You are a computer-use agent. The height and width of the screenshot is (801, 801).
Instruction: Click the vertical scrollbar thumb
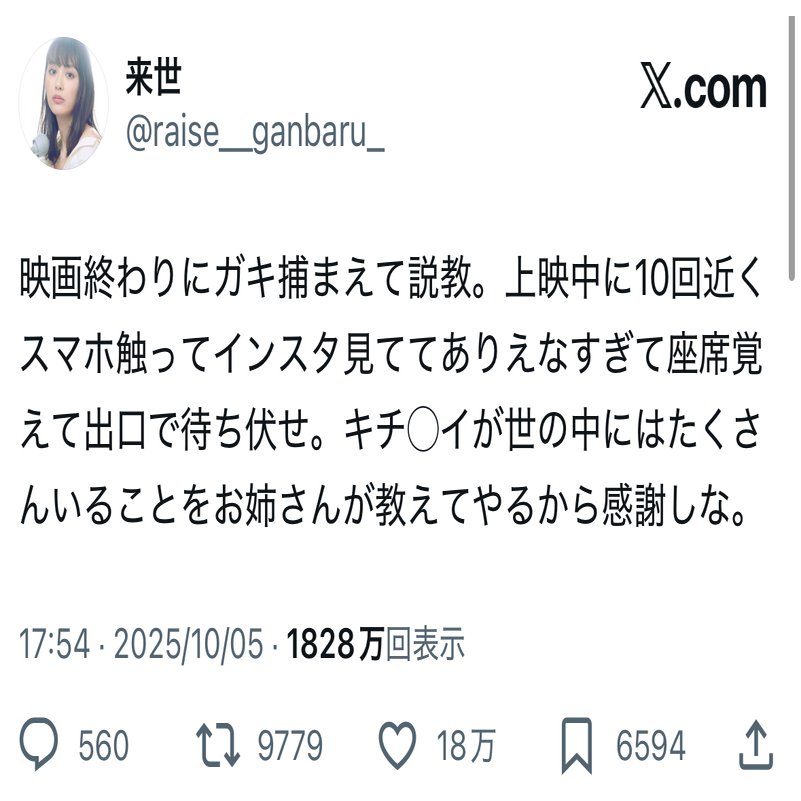[791, 148]
